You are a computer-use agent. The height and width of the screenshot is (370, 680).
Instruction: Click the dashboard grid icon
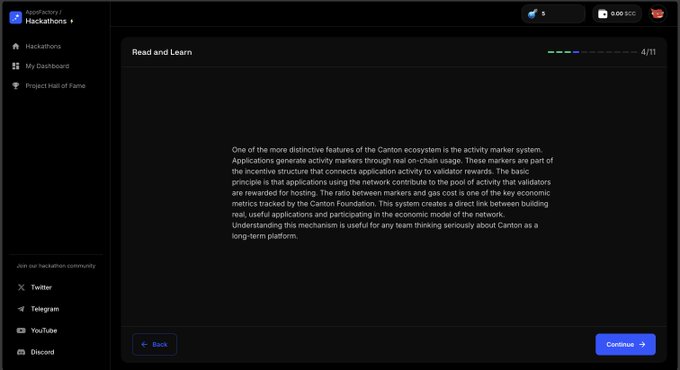tap(16, 66)
